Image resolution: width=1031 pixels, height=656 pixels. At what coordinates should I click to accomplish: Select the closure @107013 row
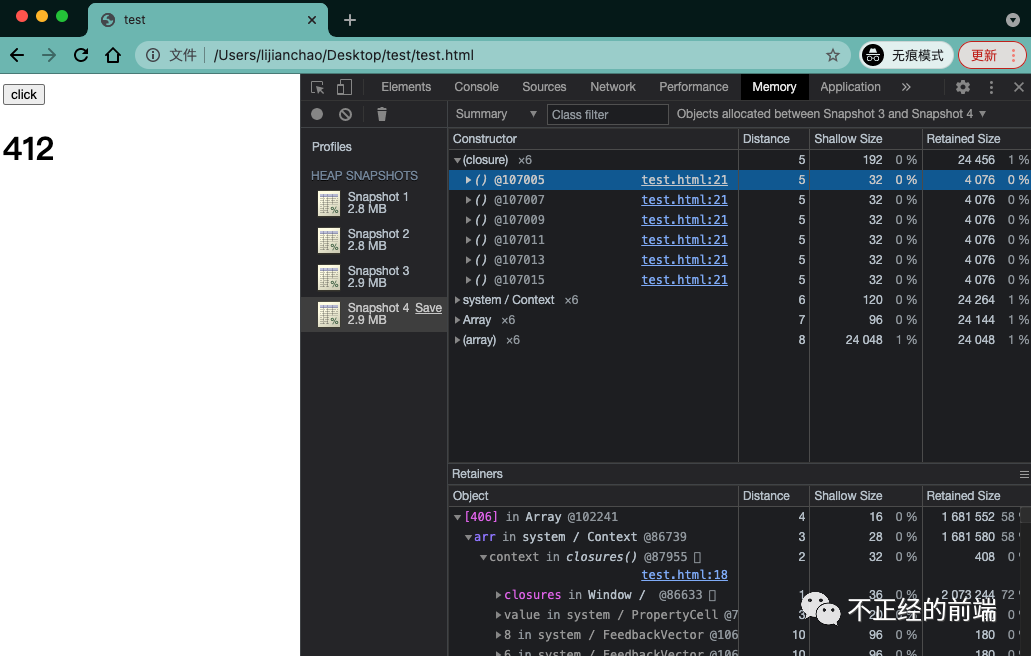(740, 260)
